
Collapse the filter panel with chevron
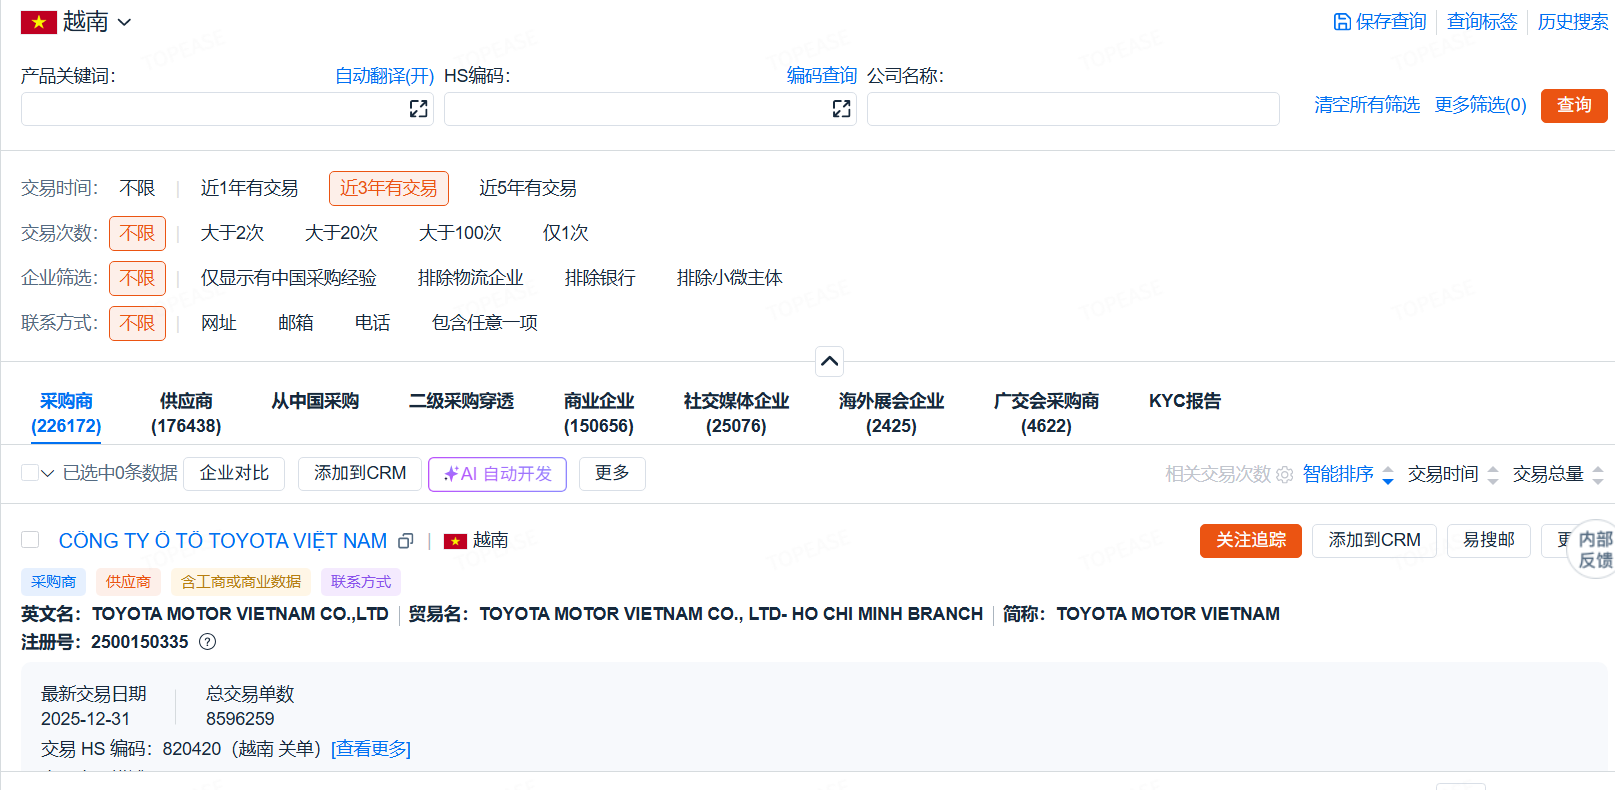pyautogui.click(x=829, y=361)
